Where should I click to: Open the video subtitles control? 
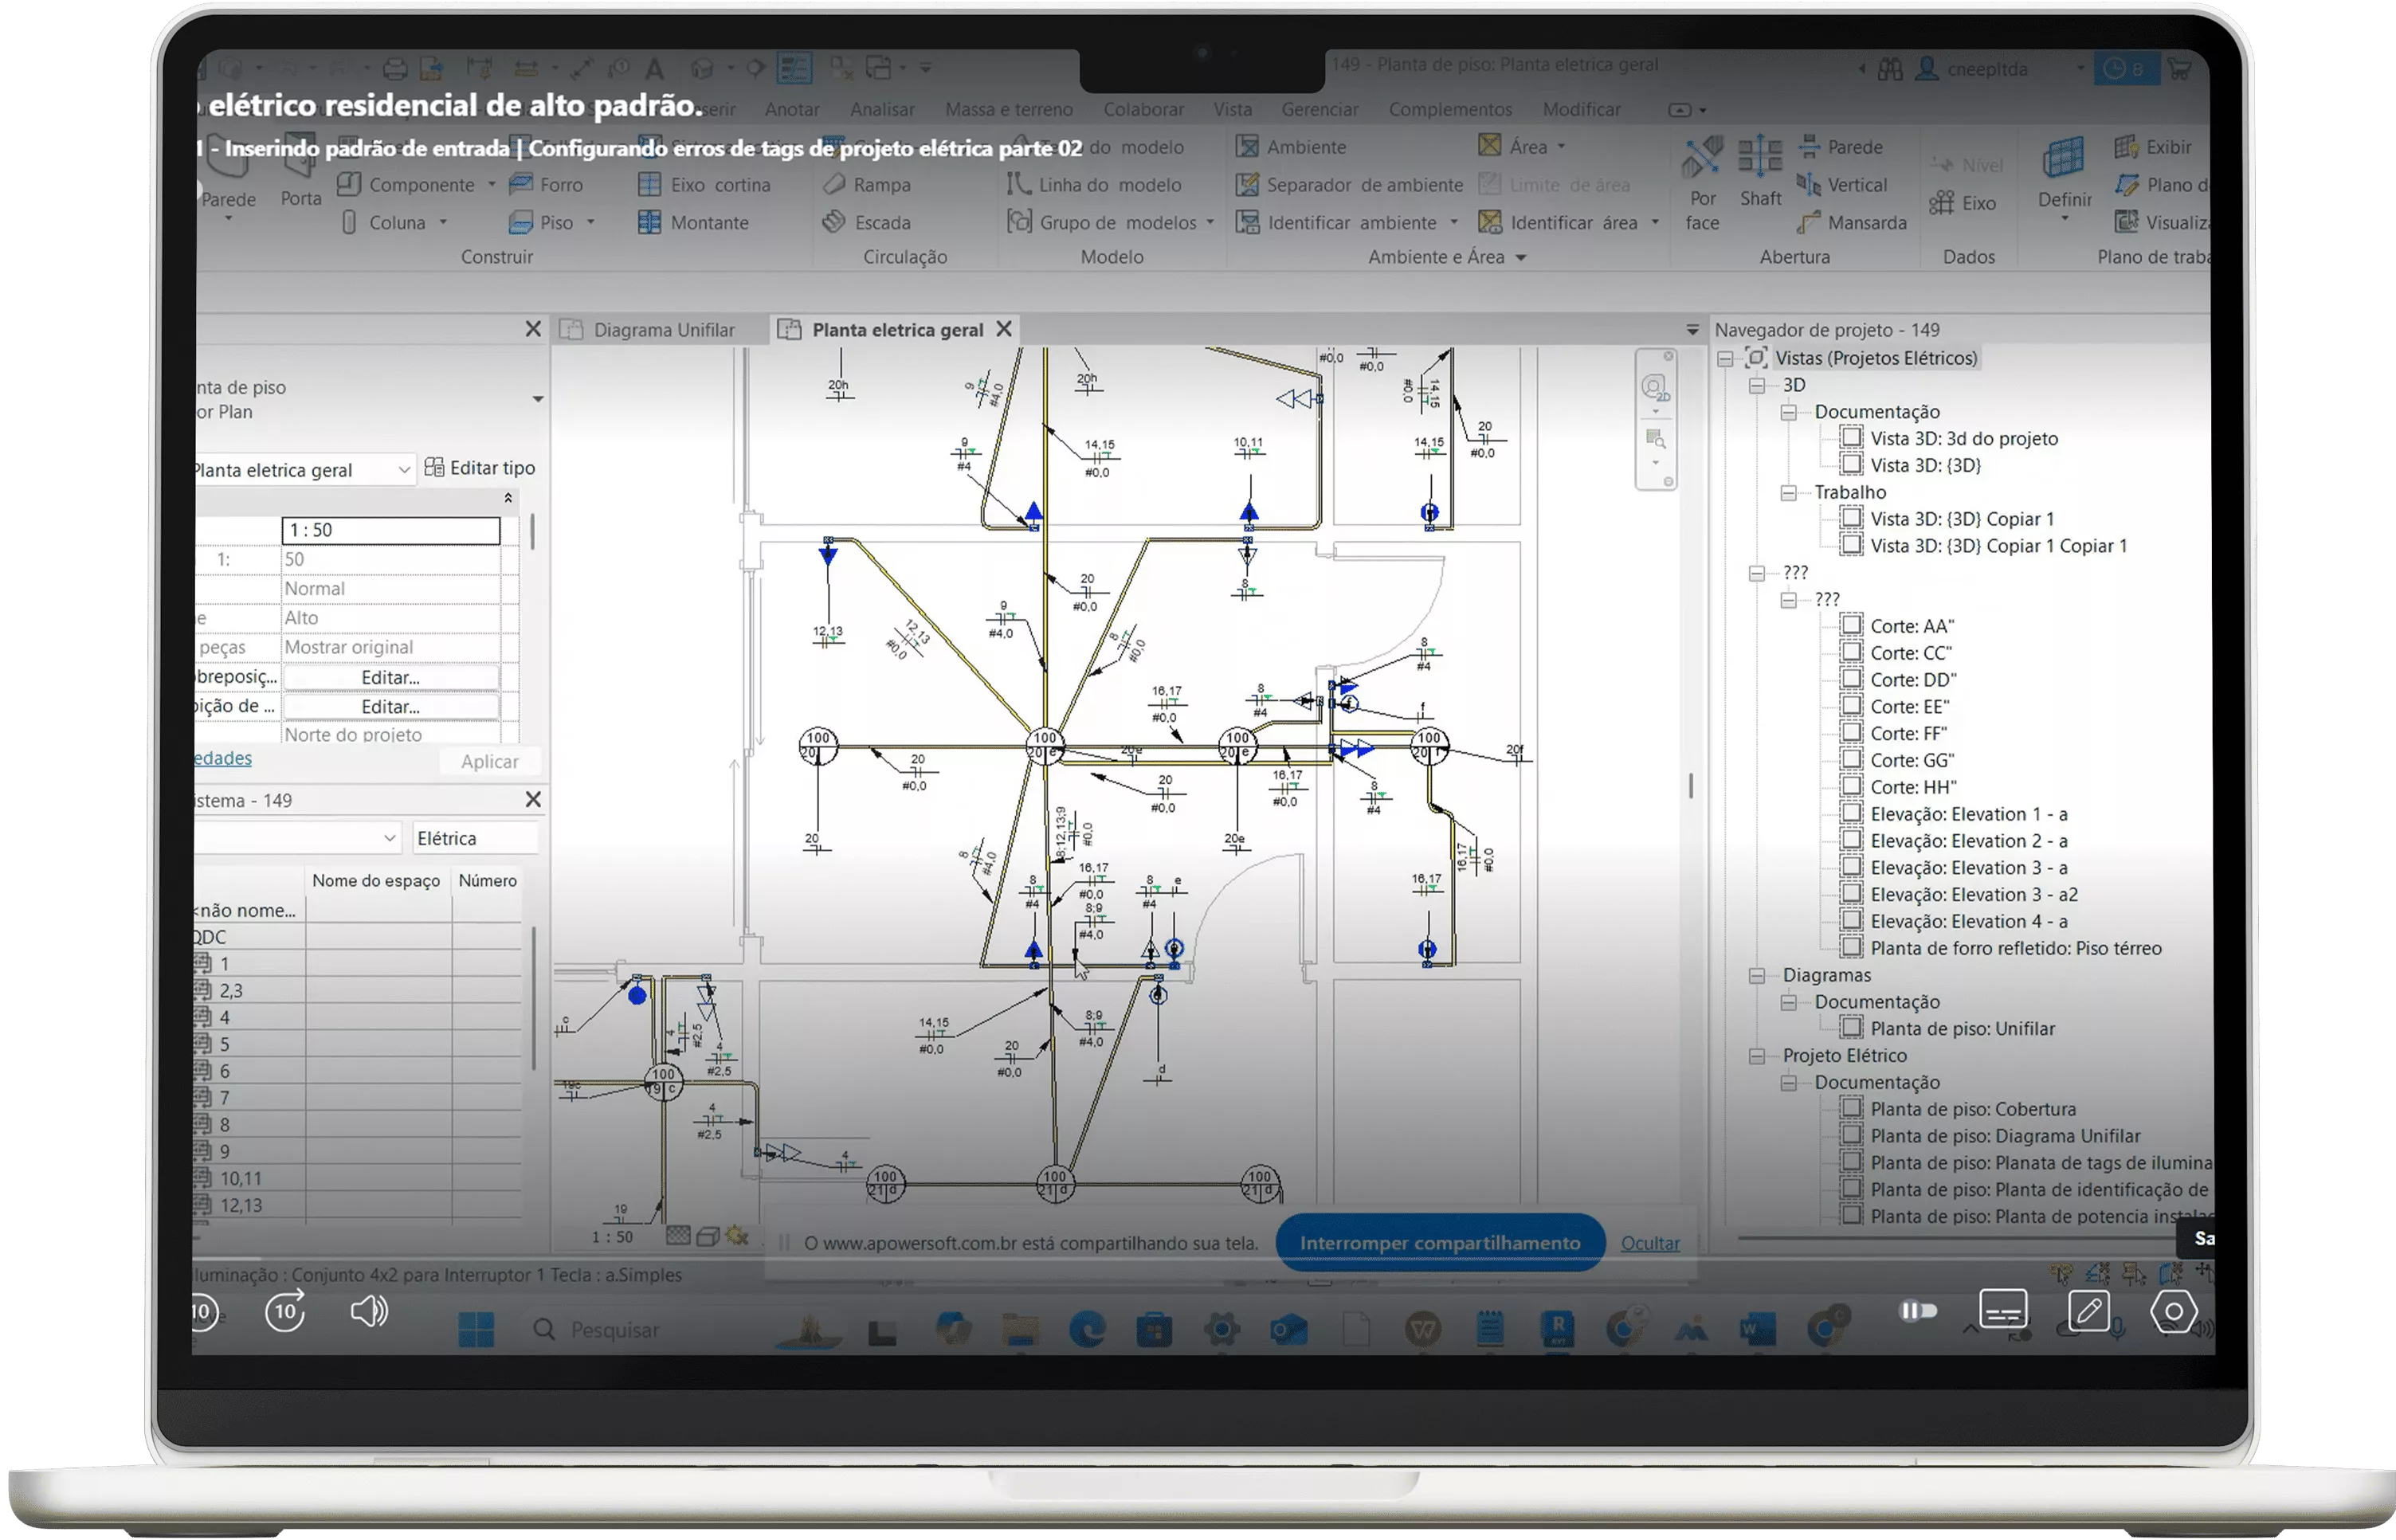point(2003,1310)
